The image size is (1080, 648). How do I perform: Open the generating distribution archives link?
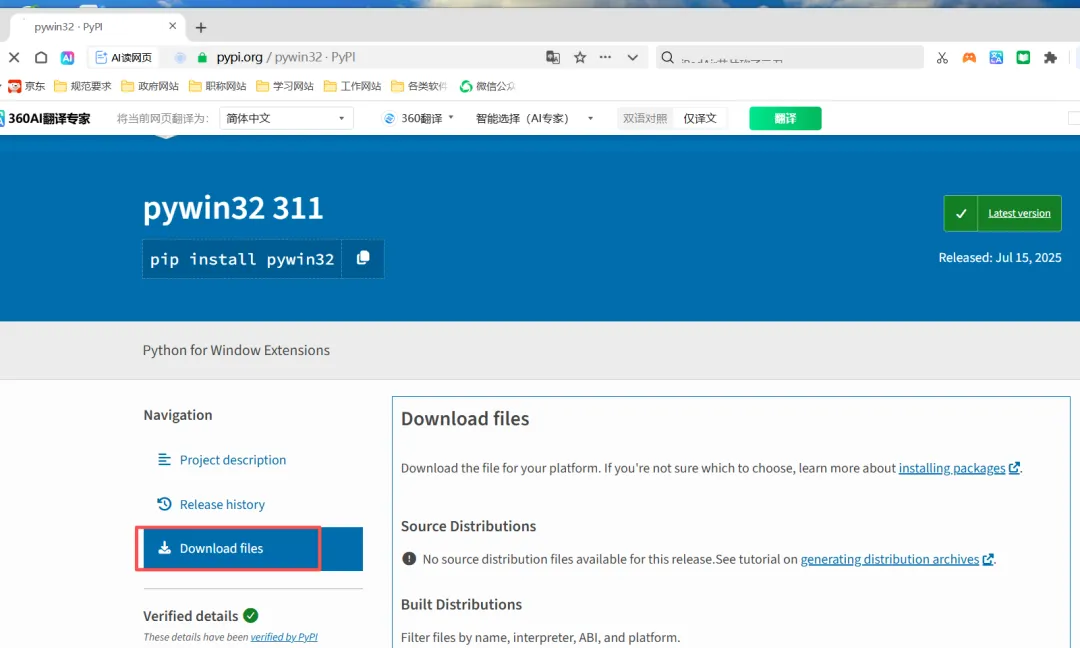[889, 559]
